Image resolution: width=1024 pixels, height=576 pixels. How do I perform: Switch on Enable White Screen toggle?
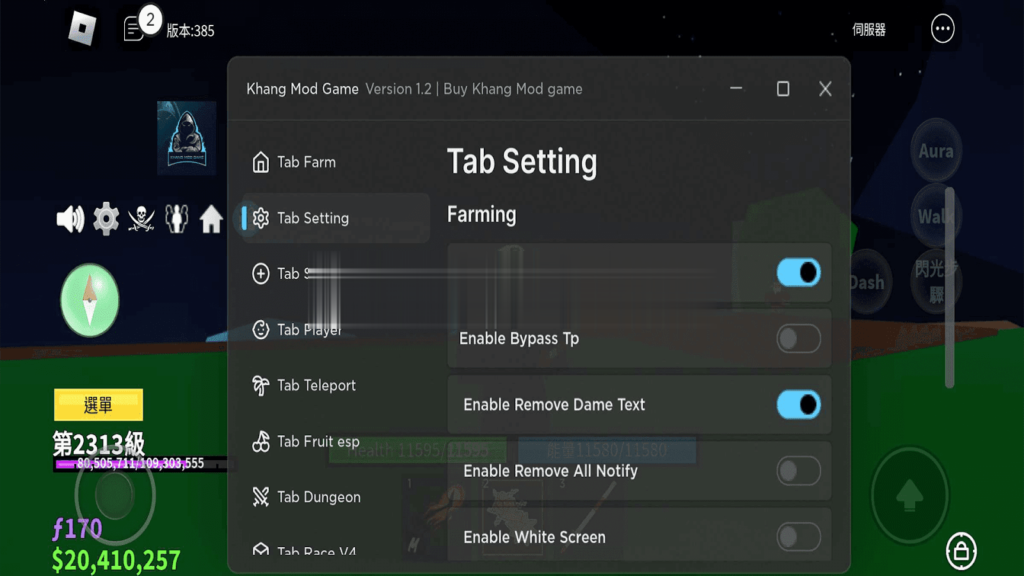click(x=798, y=537)
